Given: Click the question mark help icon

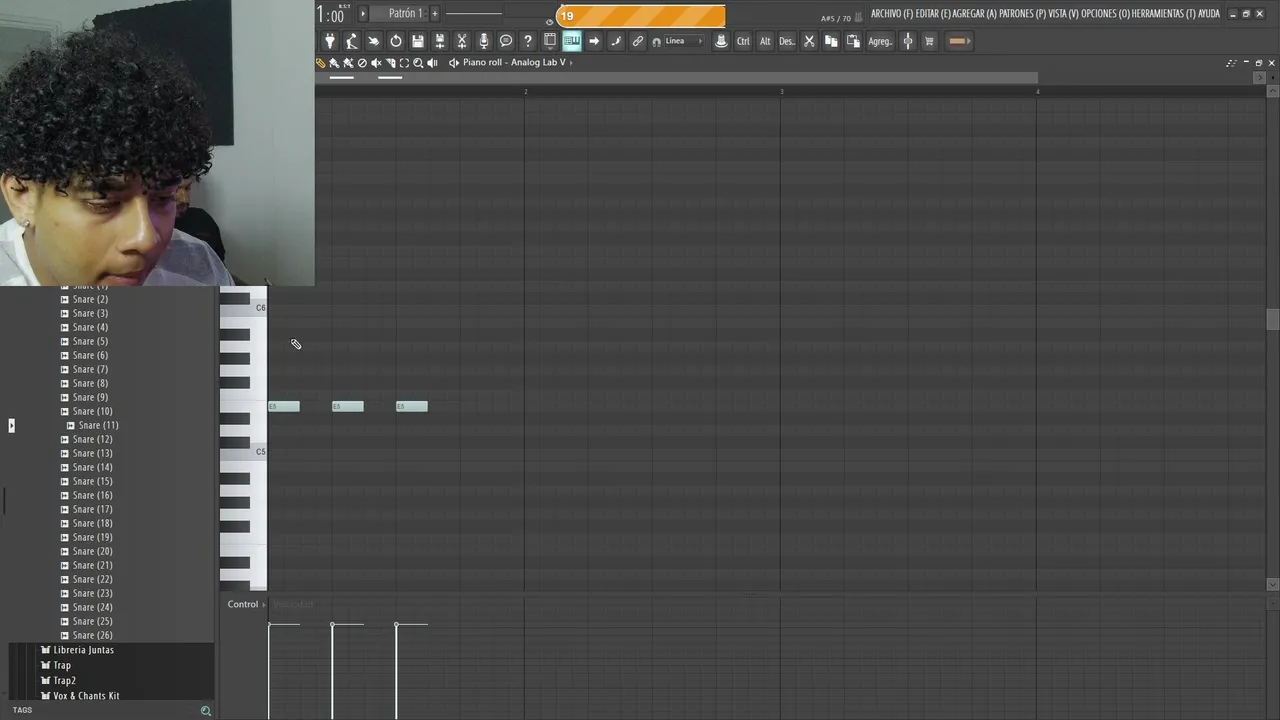Looking at the screenshot, I should (x=528, y=41).
